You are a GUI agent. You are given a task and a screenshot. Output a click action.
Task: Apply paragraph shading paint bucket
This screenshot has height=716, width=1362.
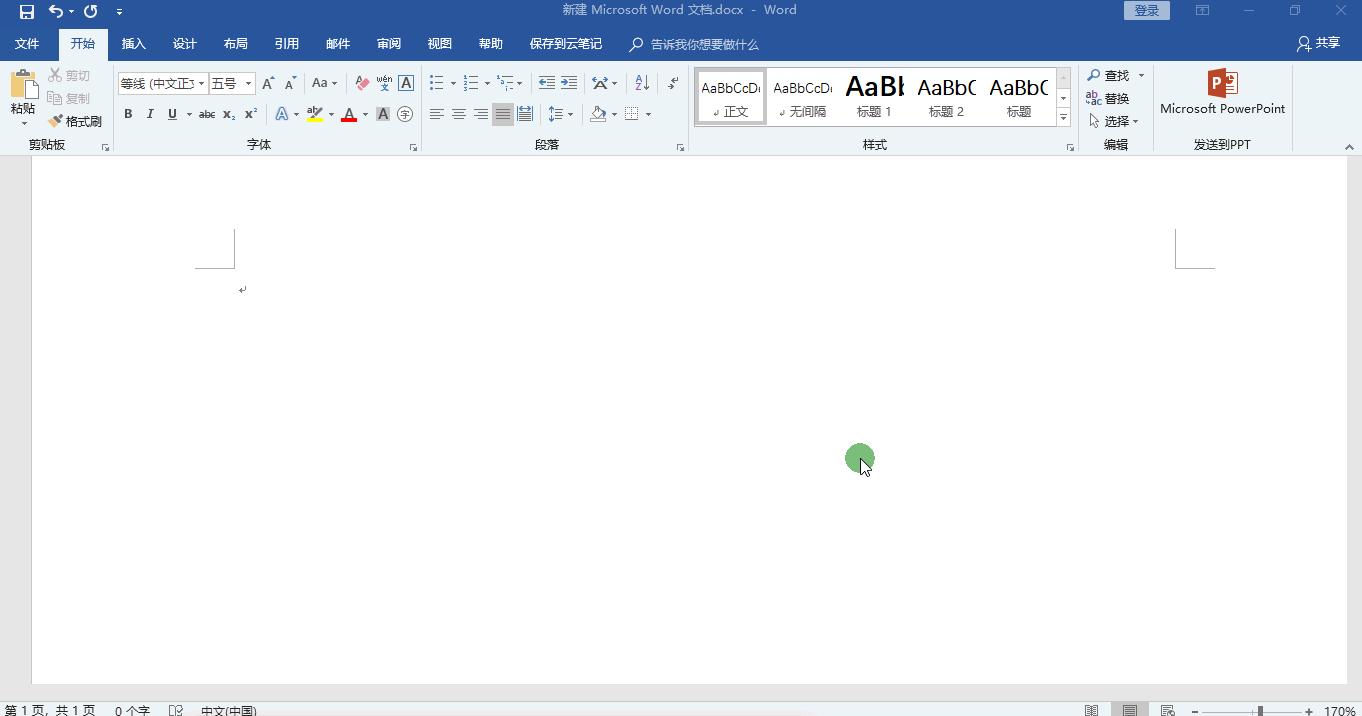coord(598,114)
